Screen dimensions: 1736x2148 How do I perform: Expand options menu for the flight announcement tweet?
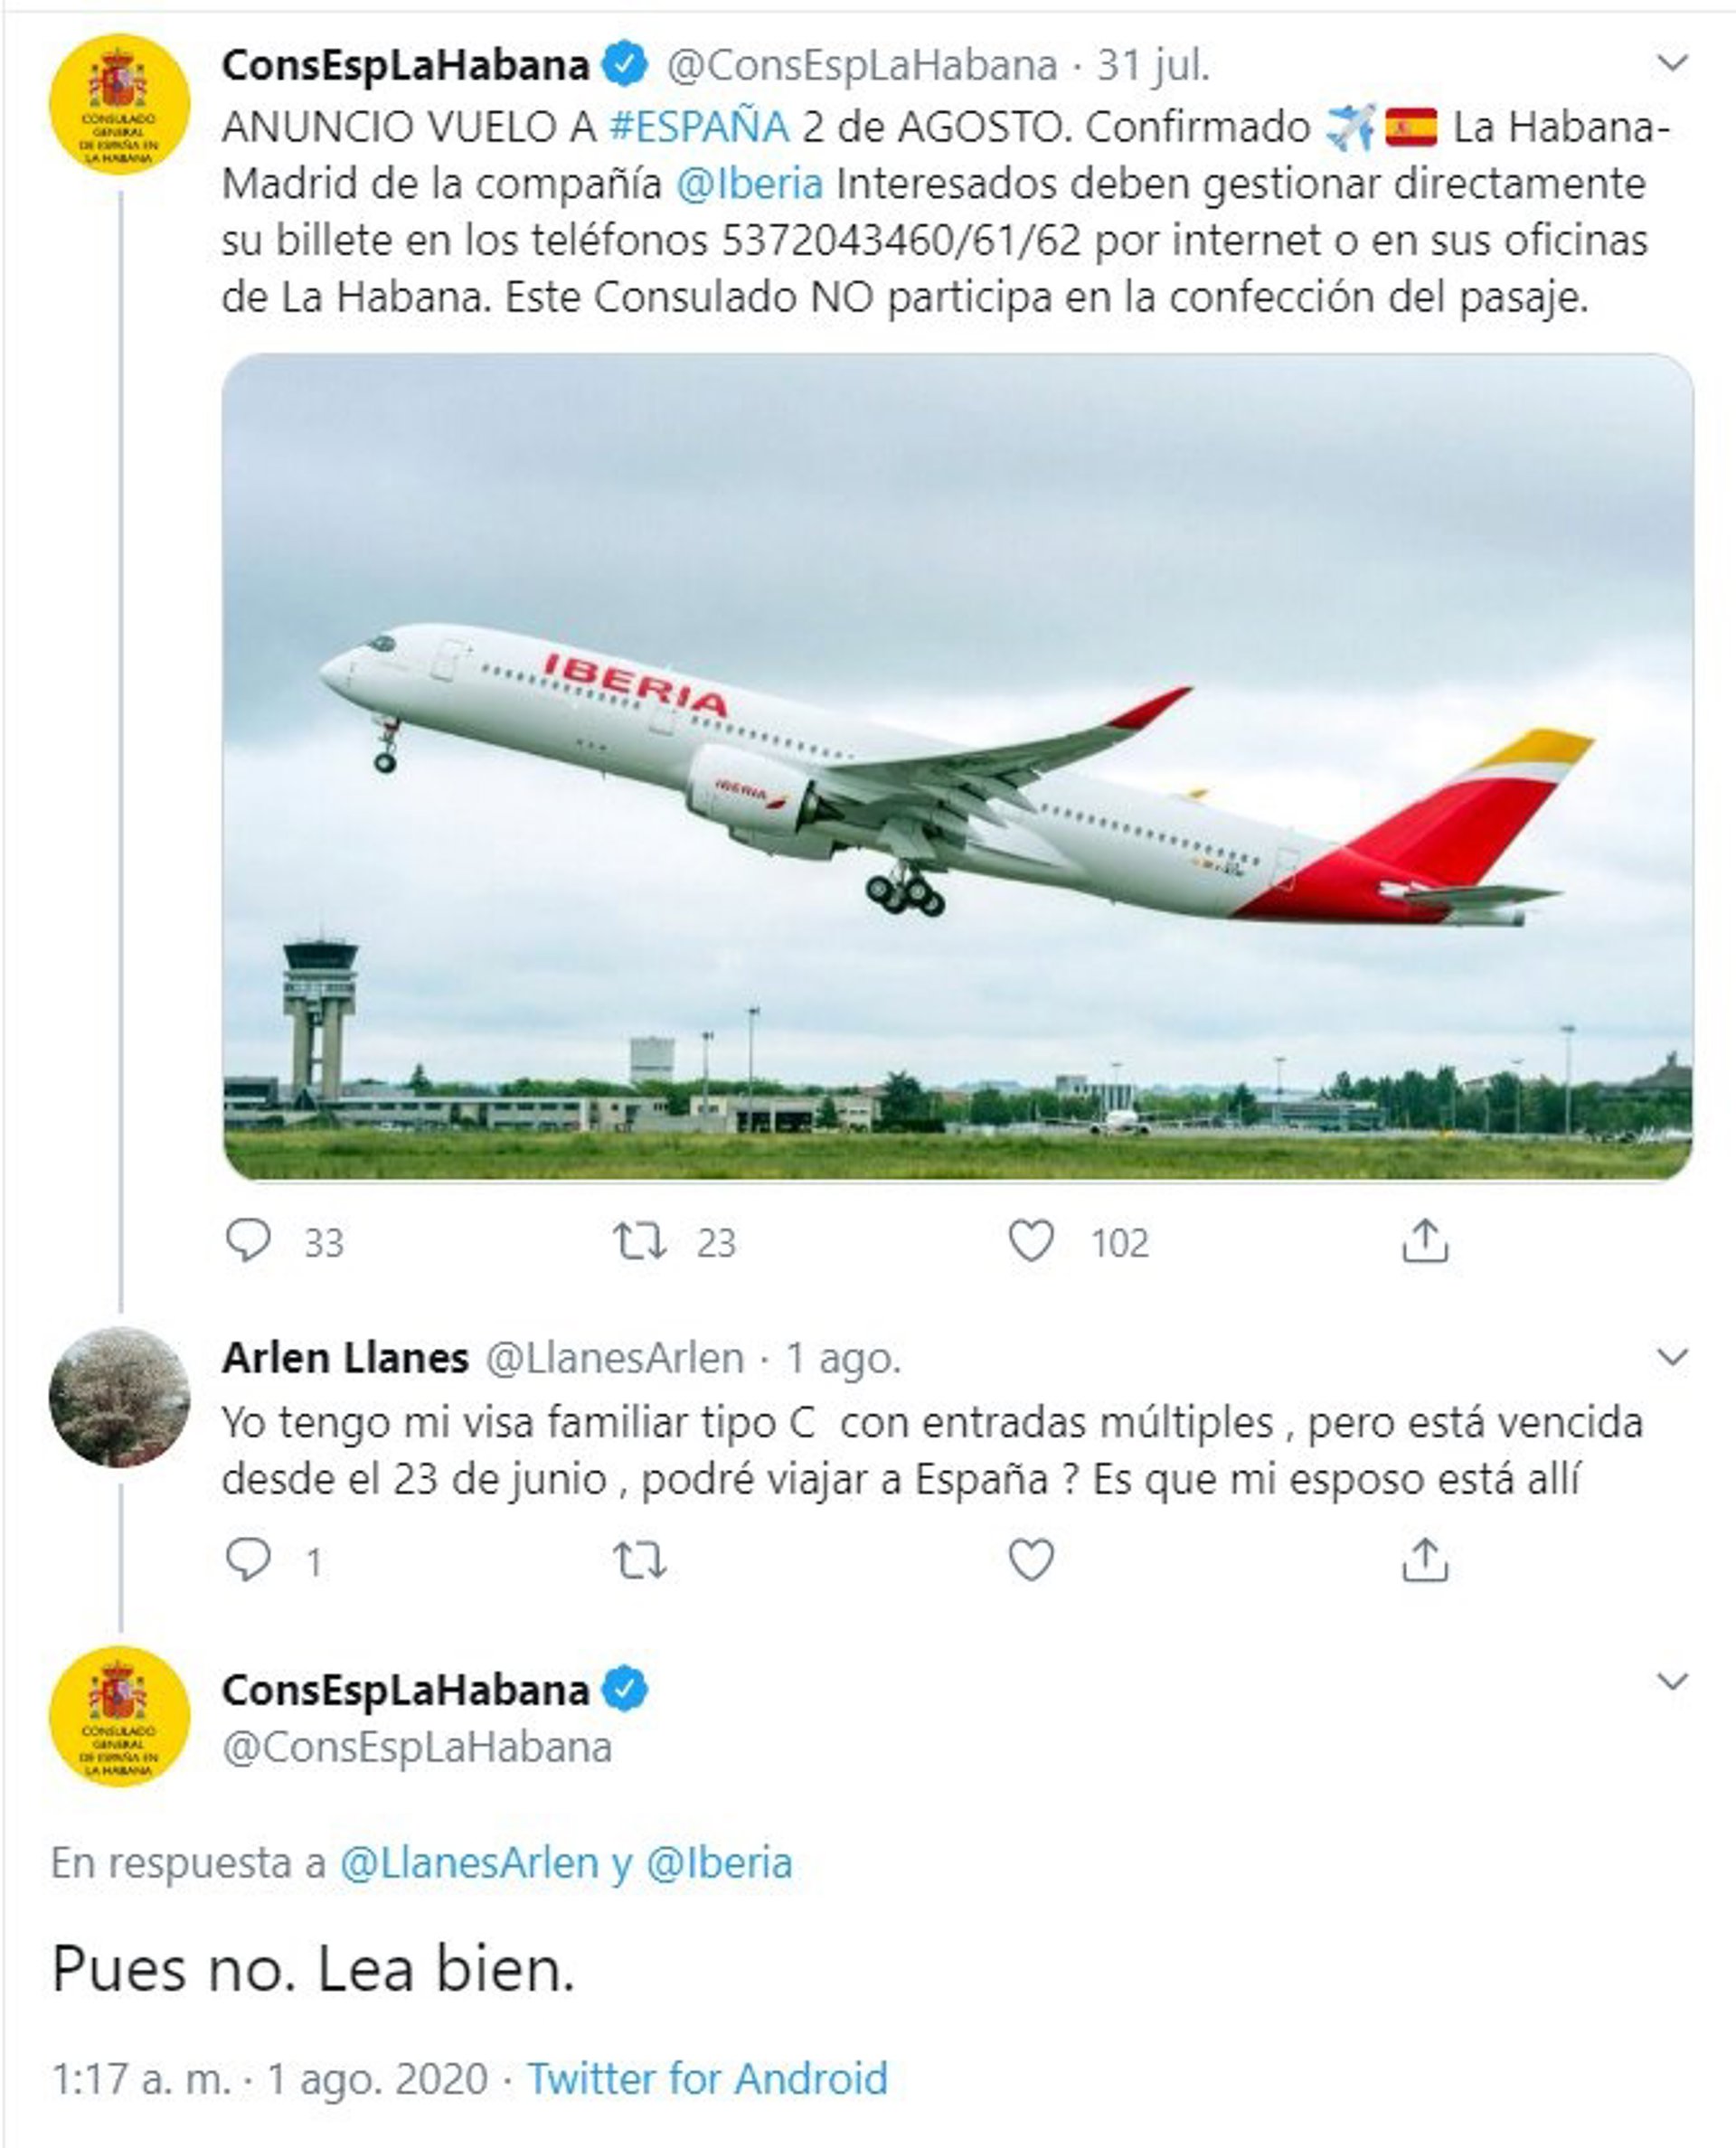(x=1672, y=64)
